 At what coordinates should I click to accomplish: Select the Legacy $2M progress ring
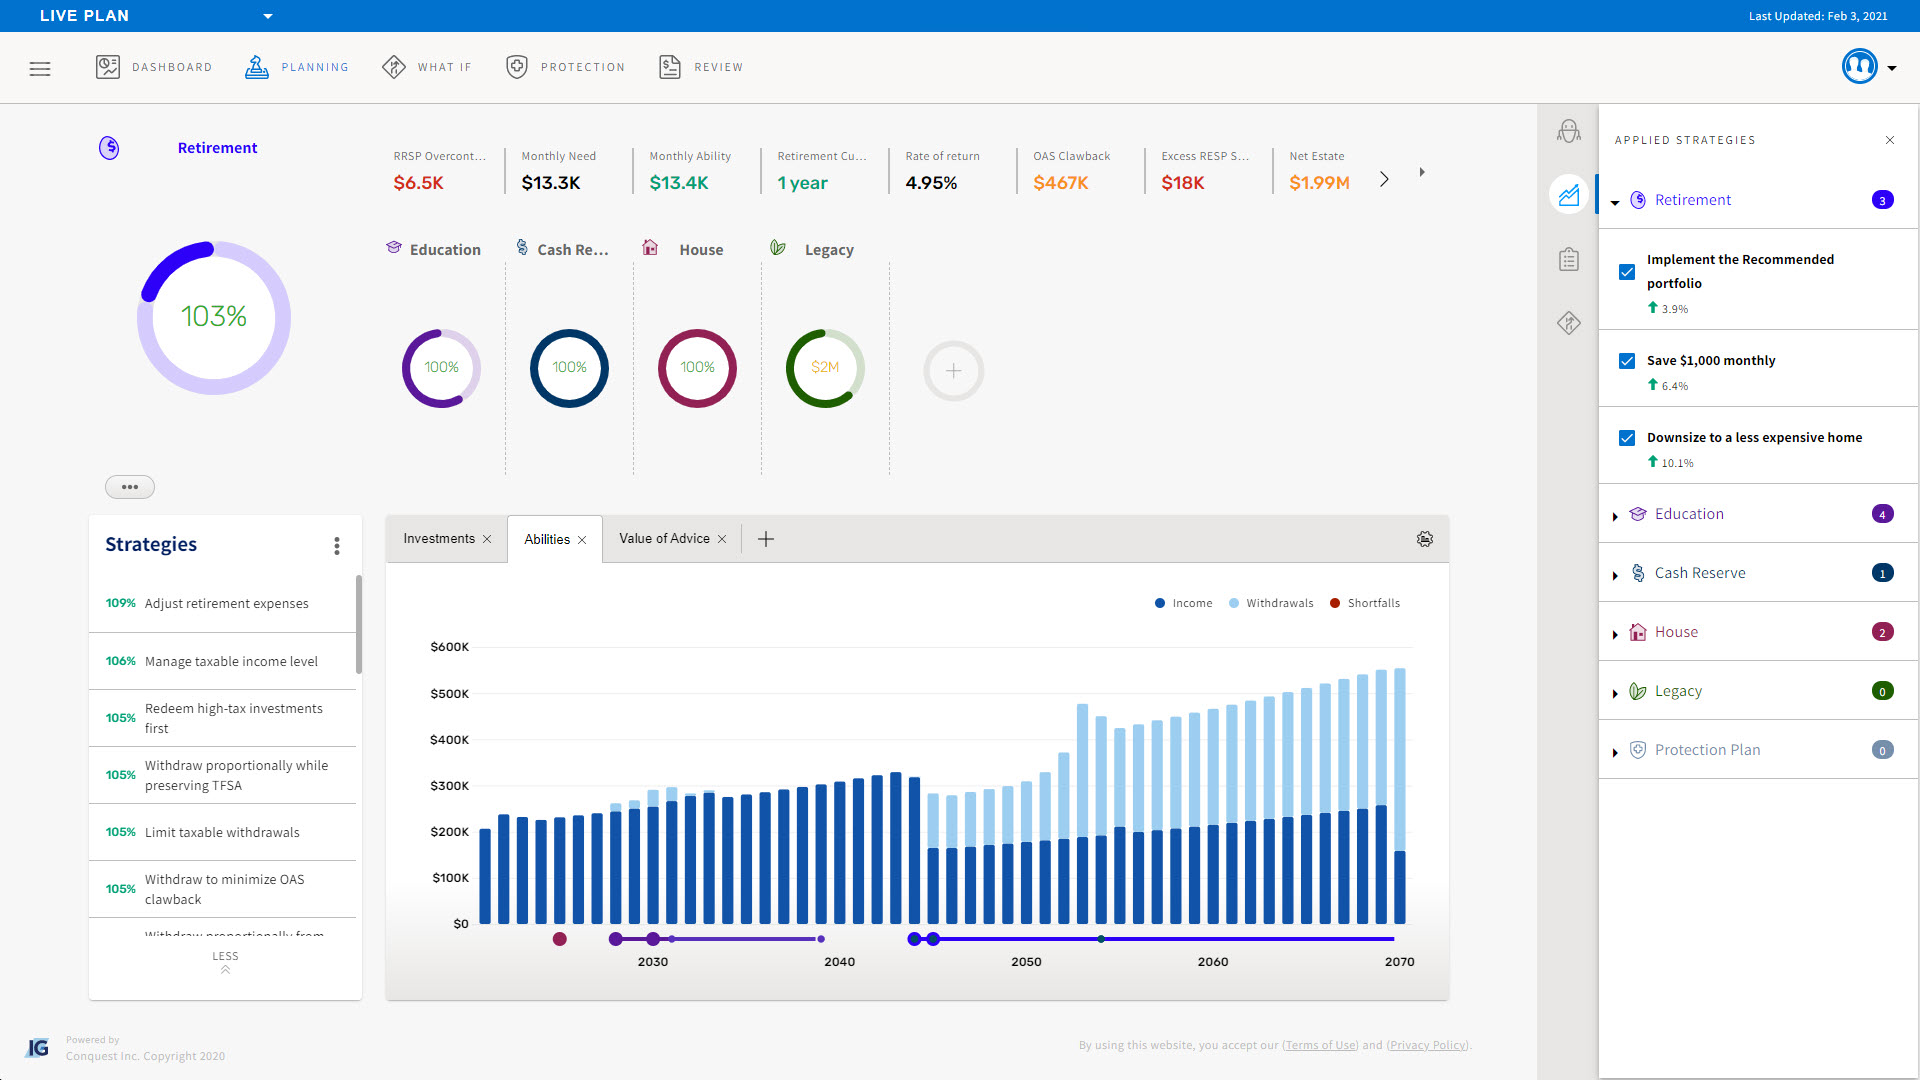pyautogui.click(x=825, y=368)
